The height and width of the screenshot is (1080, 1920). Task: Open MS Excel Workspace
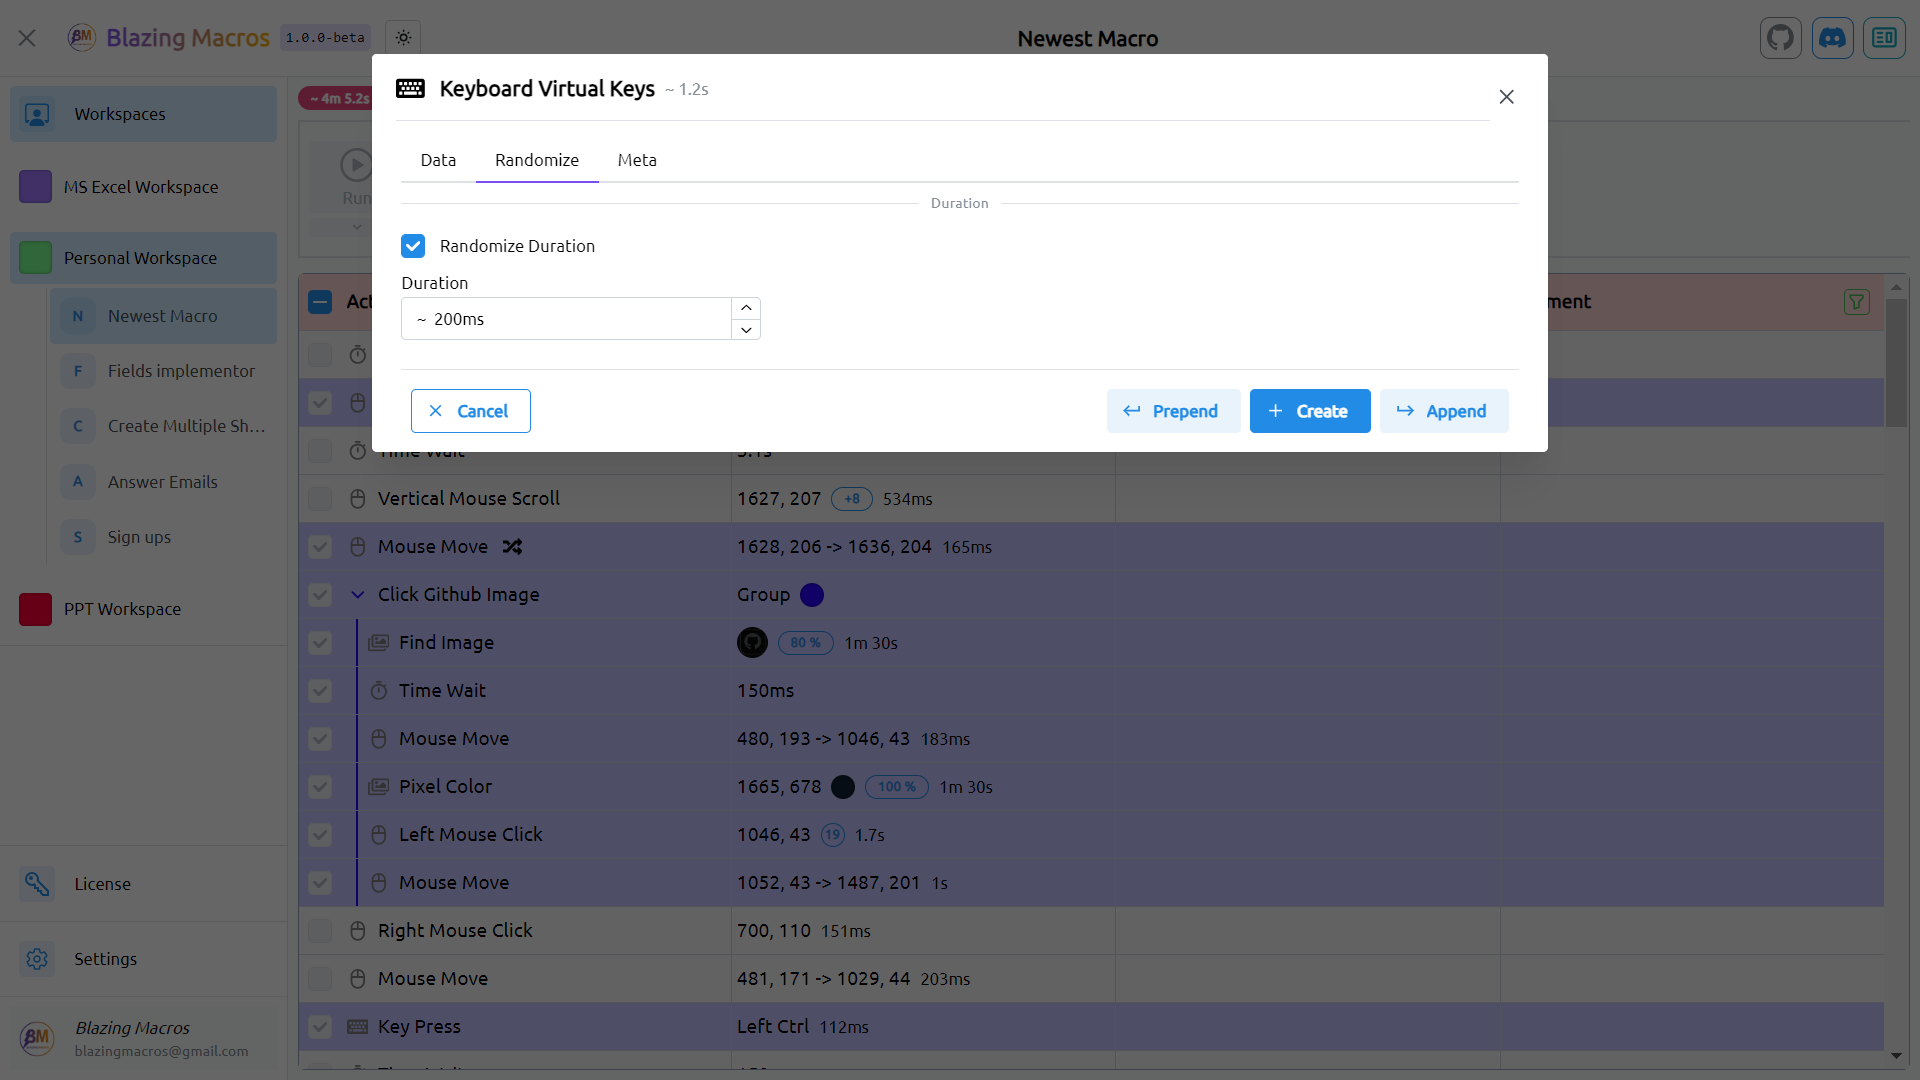pyautogui.click(x=144, y=187)
